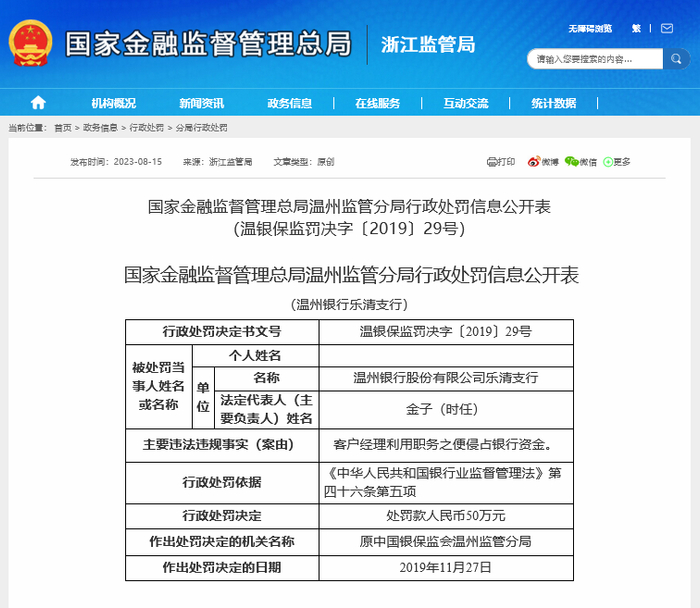
Task: Click the cell 客户经理利用职务之便侵占银行资金
Action: point(446,445)
